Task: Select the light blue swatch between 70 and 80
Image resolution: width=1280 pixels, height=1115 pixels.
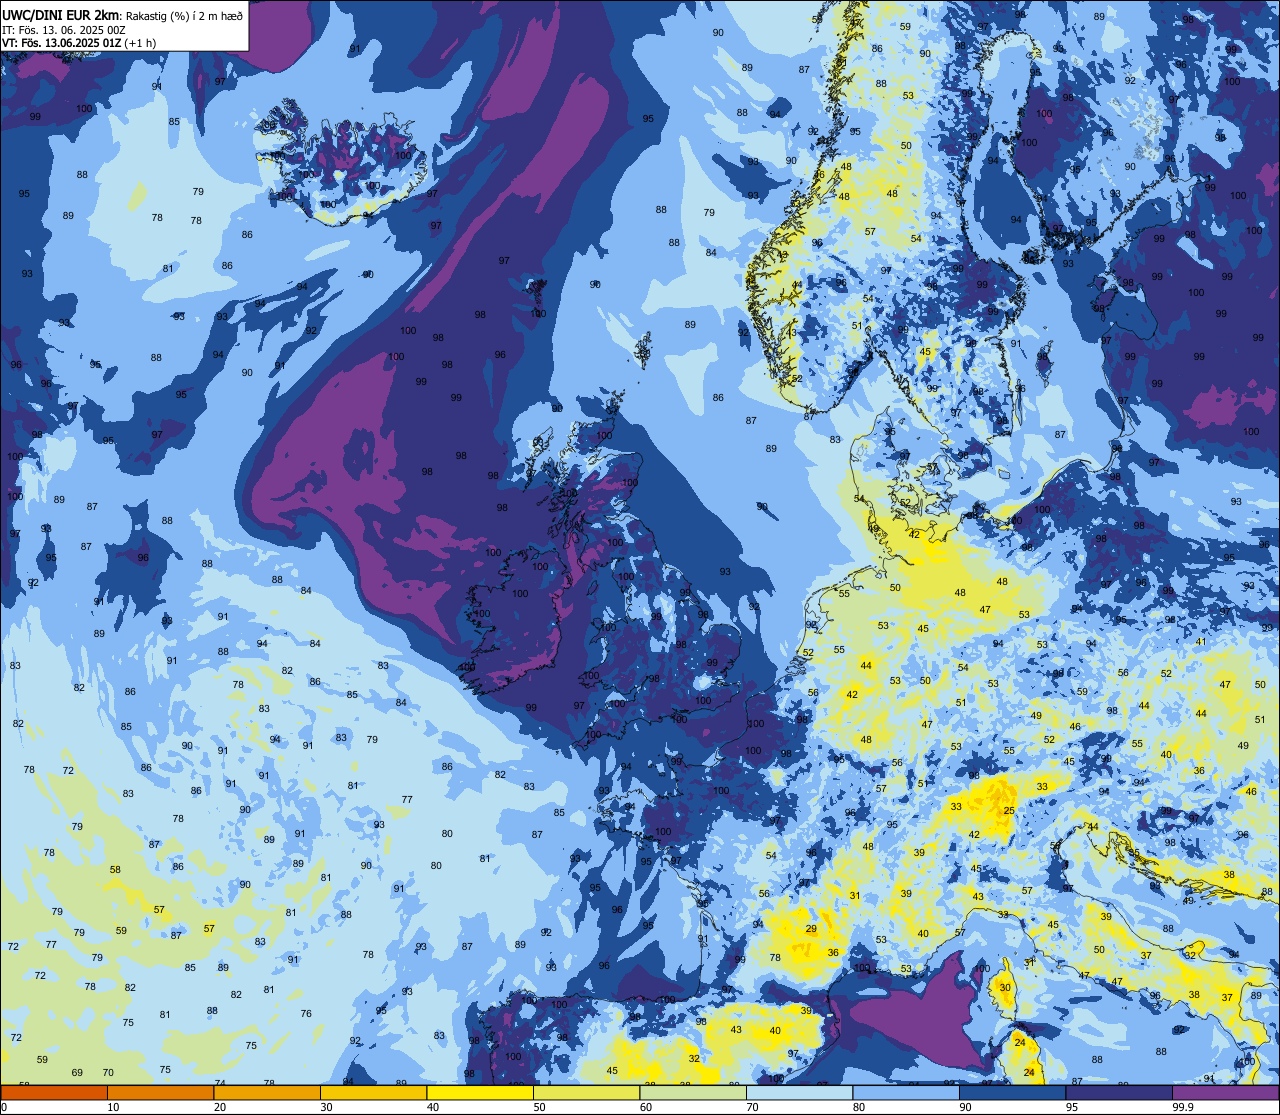Action: click(x=799, y=1092)
